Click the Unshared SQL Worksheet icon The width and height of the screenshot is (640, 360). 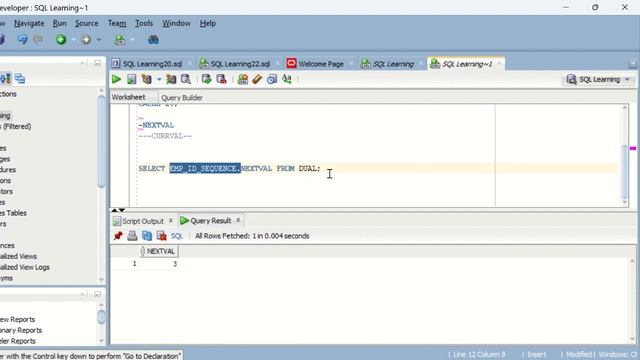tap(243, 79)
